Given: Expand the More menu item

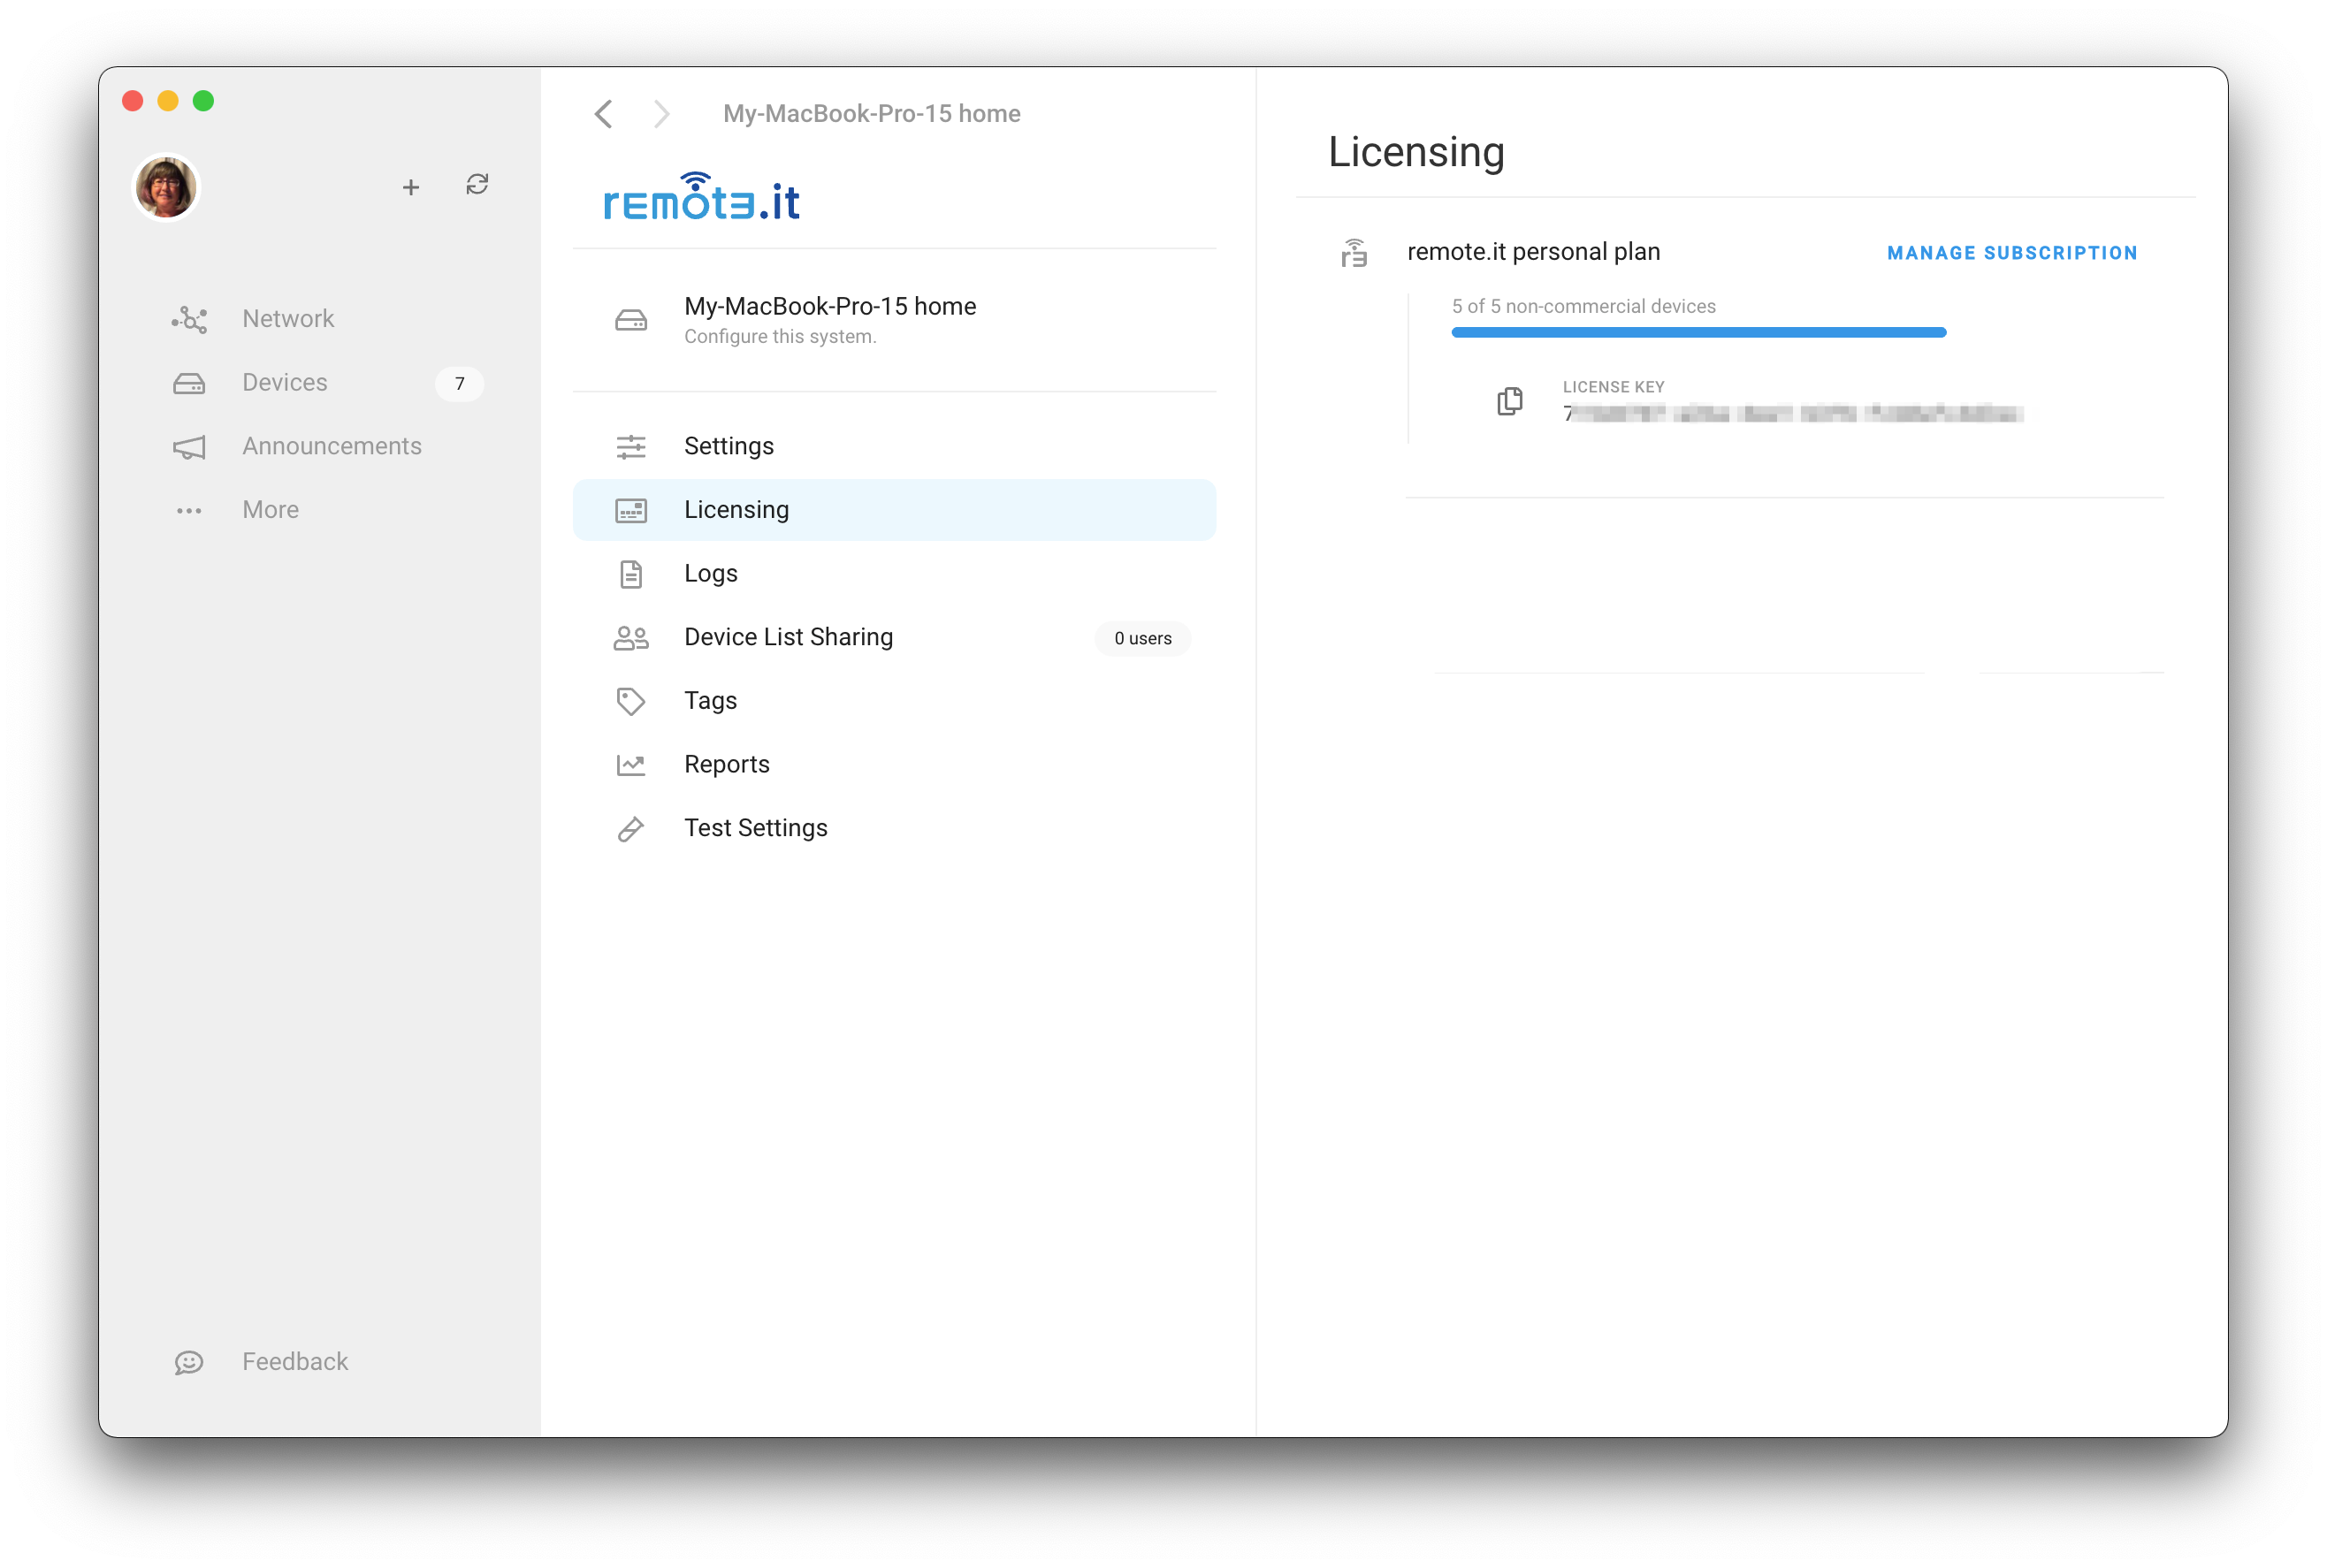Looking at the screenshot, I should (x=270, y=510).
